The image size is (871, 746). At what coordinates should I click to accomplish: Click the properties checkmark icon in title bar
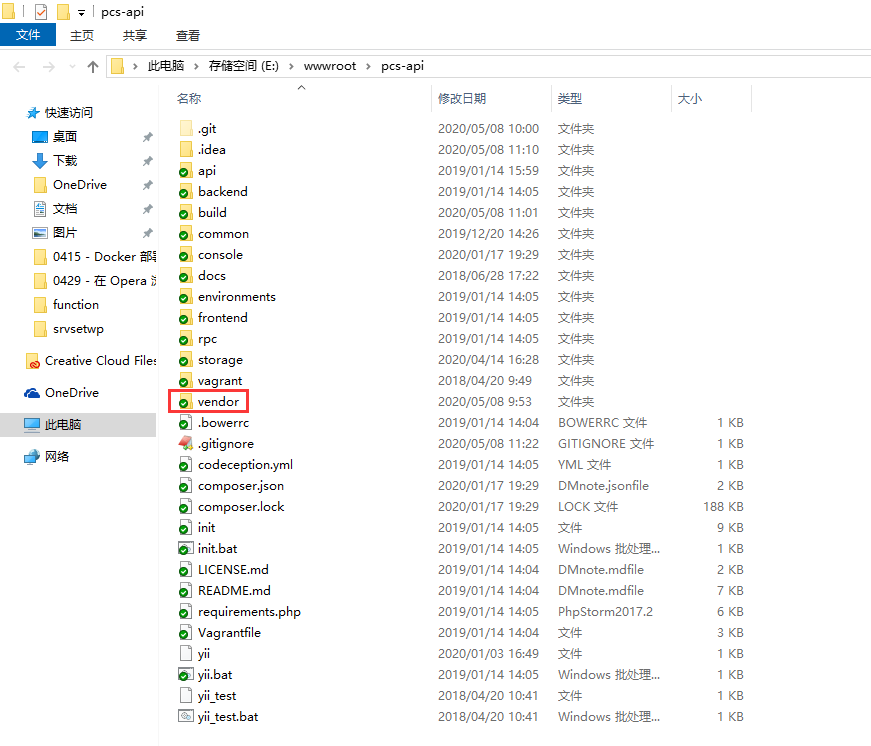click(41, 11)
